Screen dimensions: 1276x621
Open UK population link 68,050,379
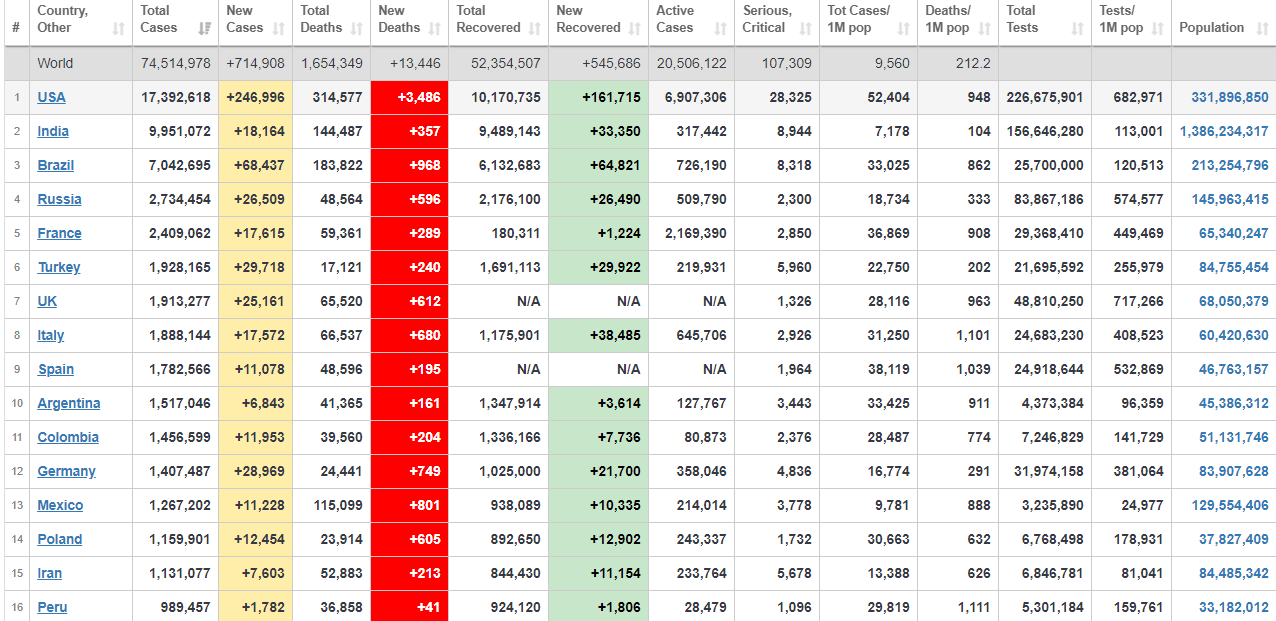(x=1234, y=301)
